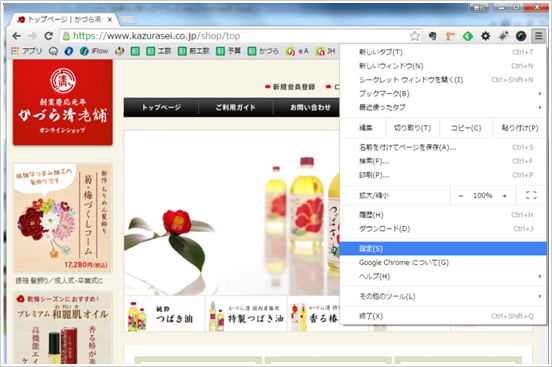
Task: Open the iFlow bookmark
Action: (x=94, y=51)
